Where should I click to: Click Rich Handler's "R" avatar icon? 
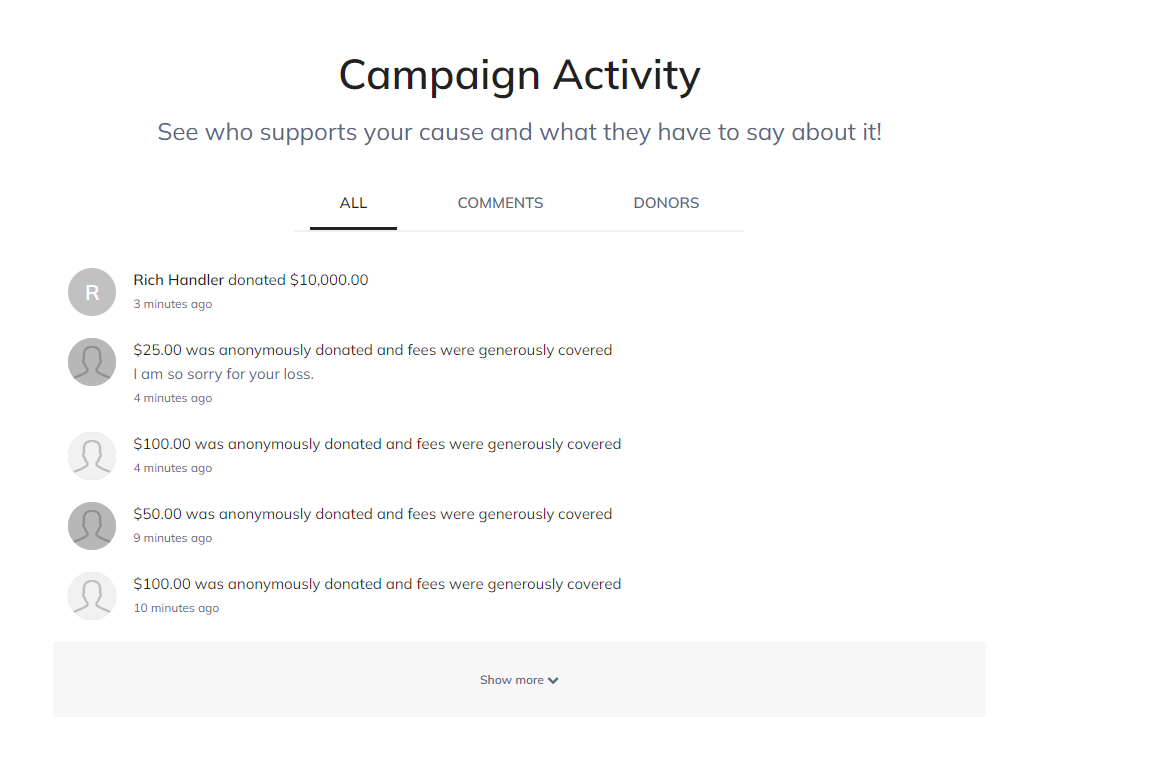click(x=92, y=292)
